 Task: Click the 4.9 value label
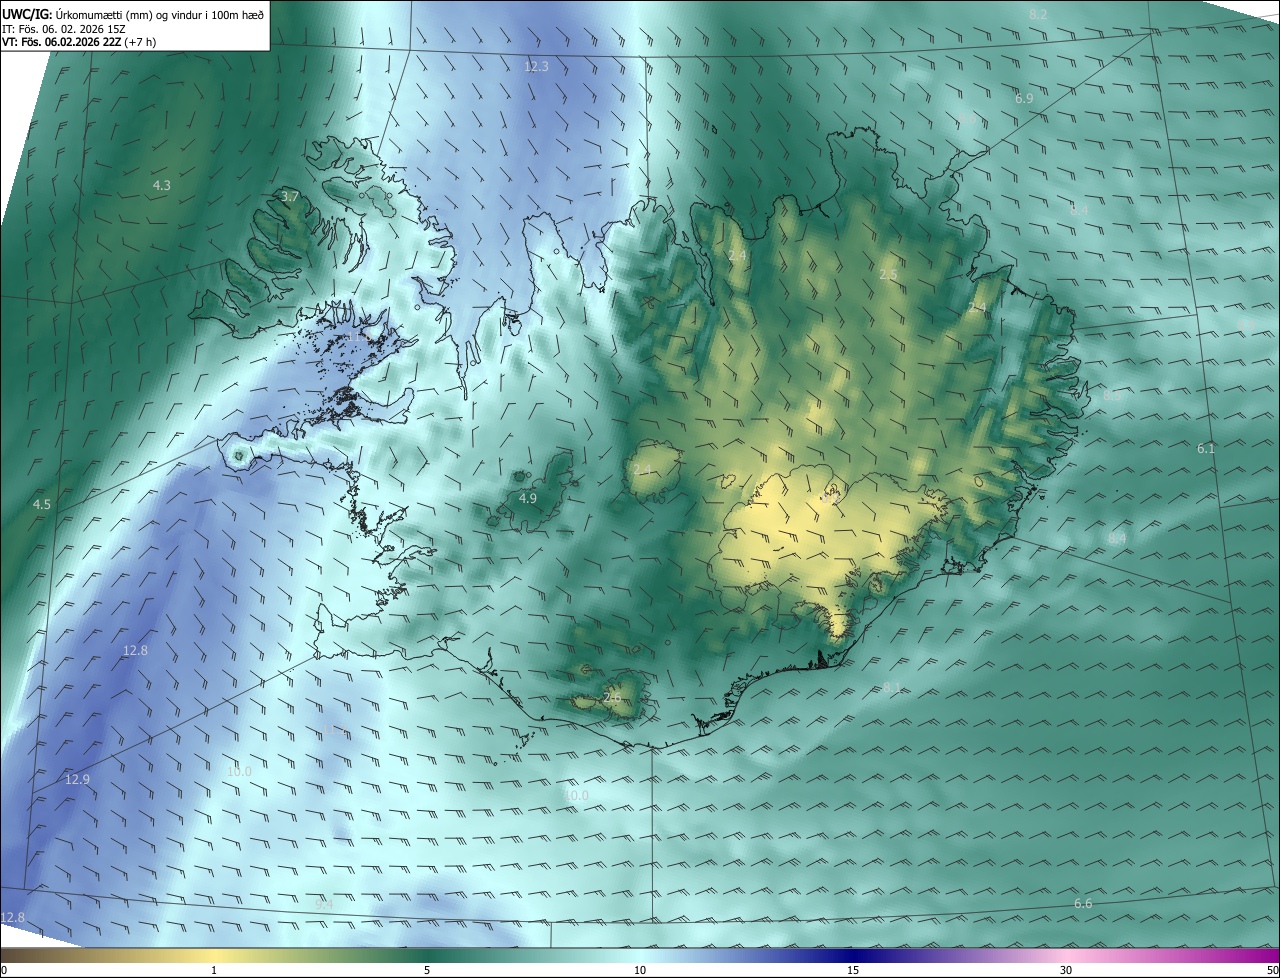coord(528,498)
